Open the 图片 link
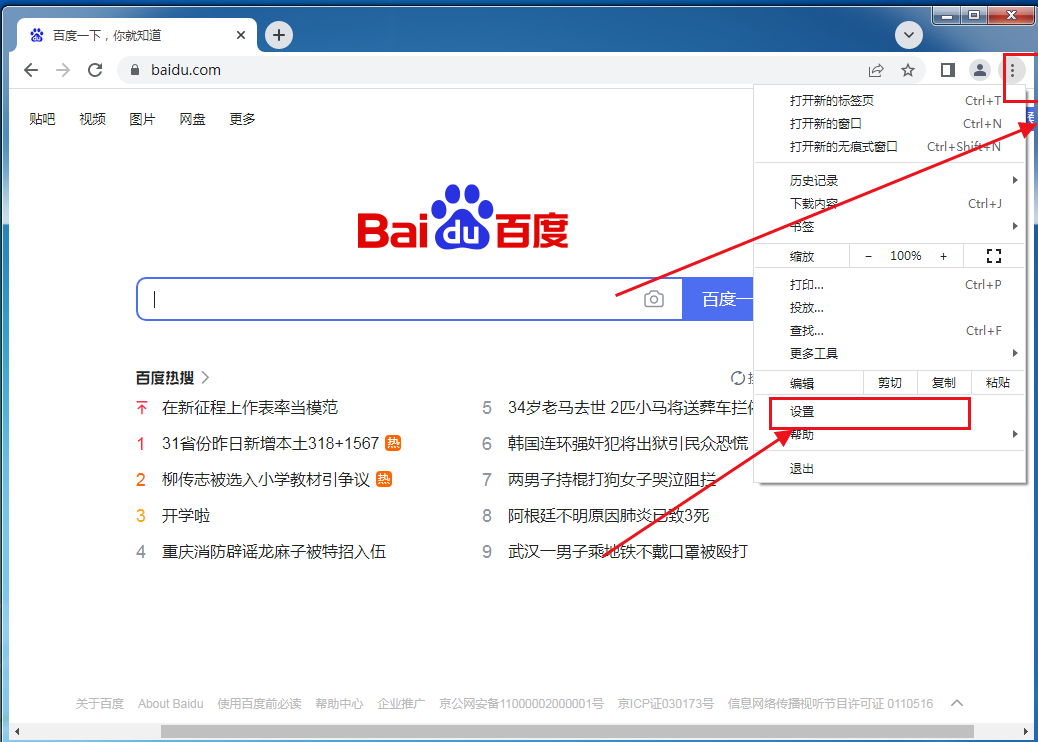The height and width of the screenshot is (742, 1038). point(142,119)
